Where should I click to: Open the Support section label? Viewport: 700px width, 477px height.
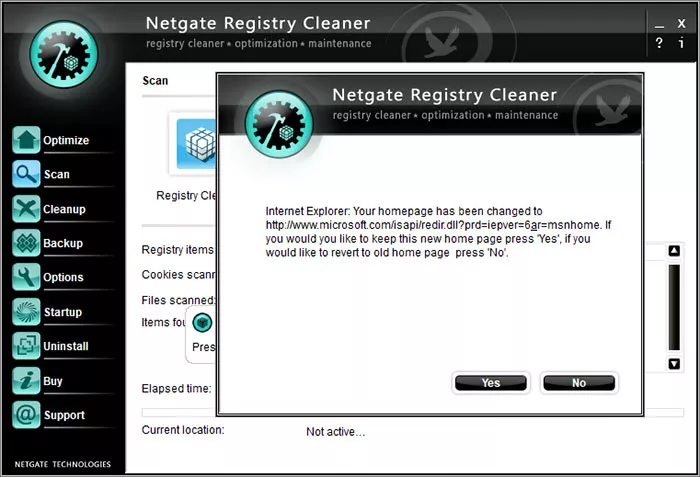64,415
